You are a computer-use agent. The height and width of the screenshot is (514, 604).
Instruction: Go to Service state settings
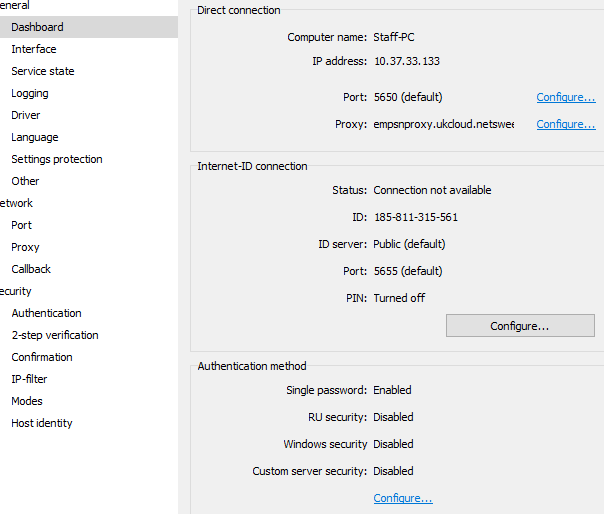pos(43,71)
